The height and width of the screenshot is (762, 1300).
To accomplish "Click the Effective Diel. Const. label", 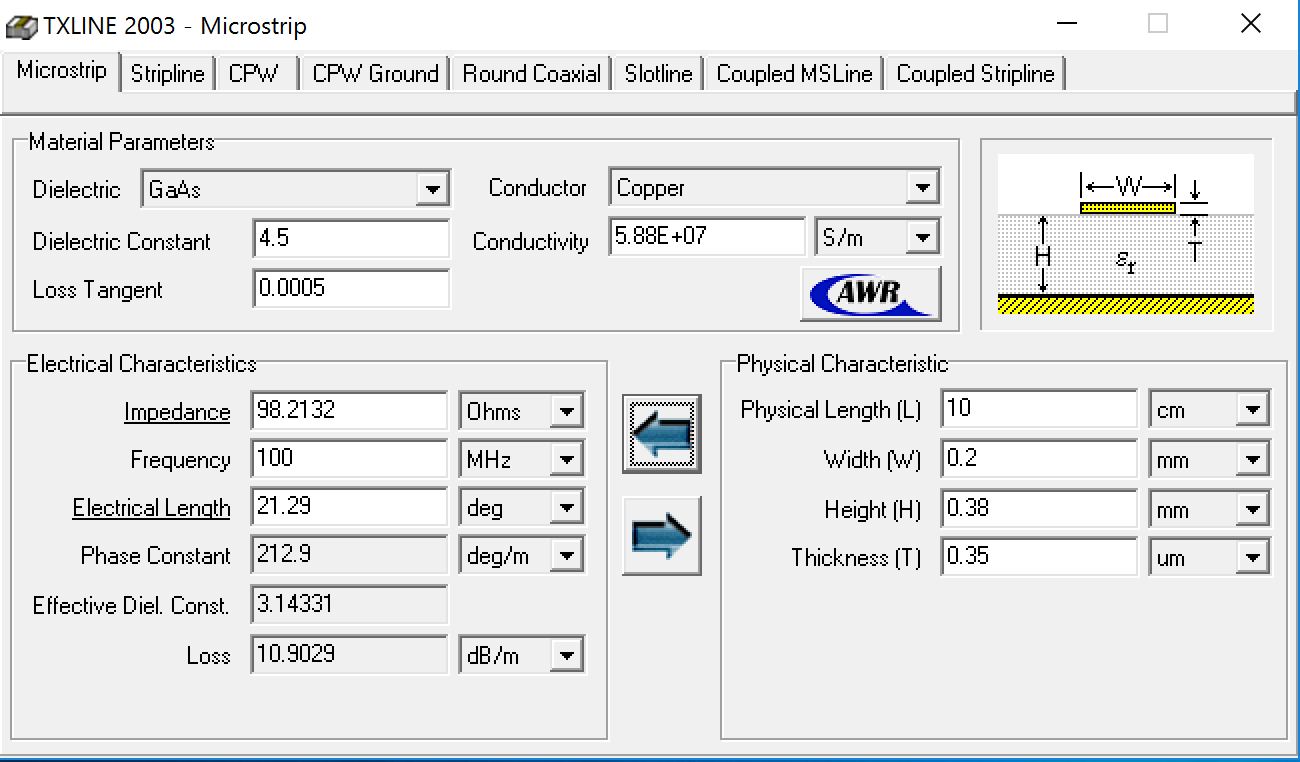I will pos(131,606).
